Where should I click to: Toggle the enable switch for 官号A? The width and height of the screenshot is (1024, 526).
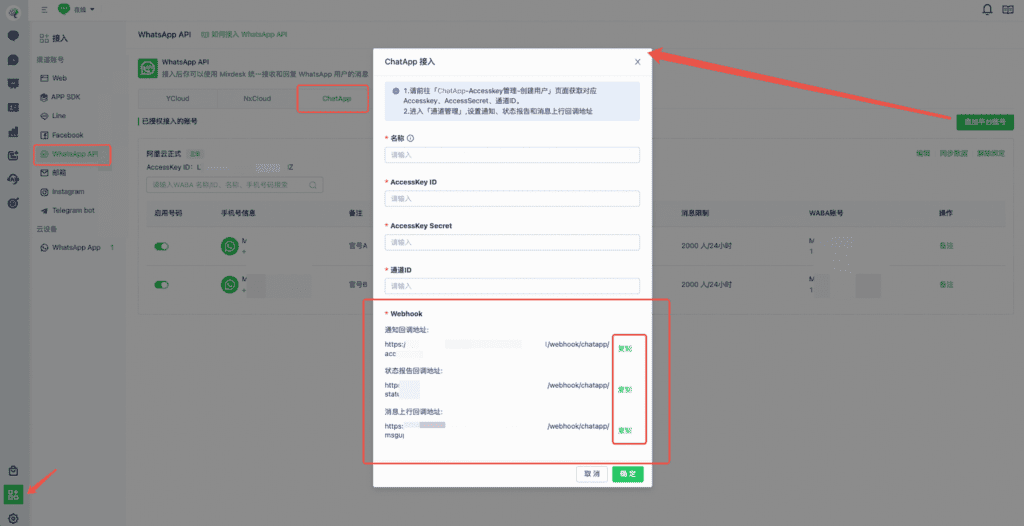(161, 246)
